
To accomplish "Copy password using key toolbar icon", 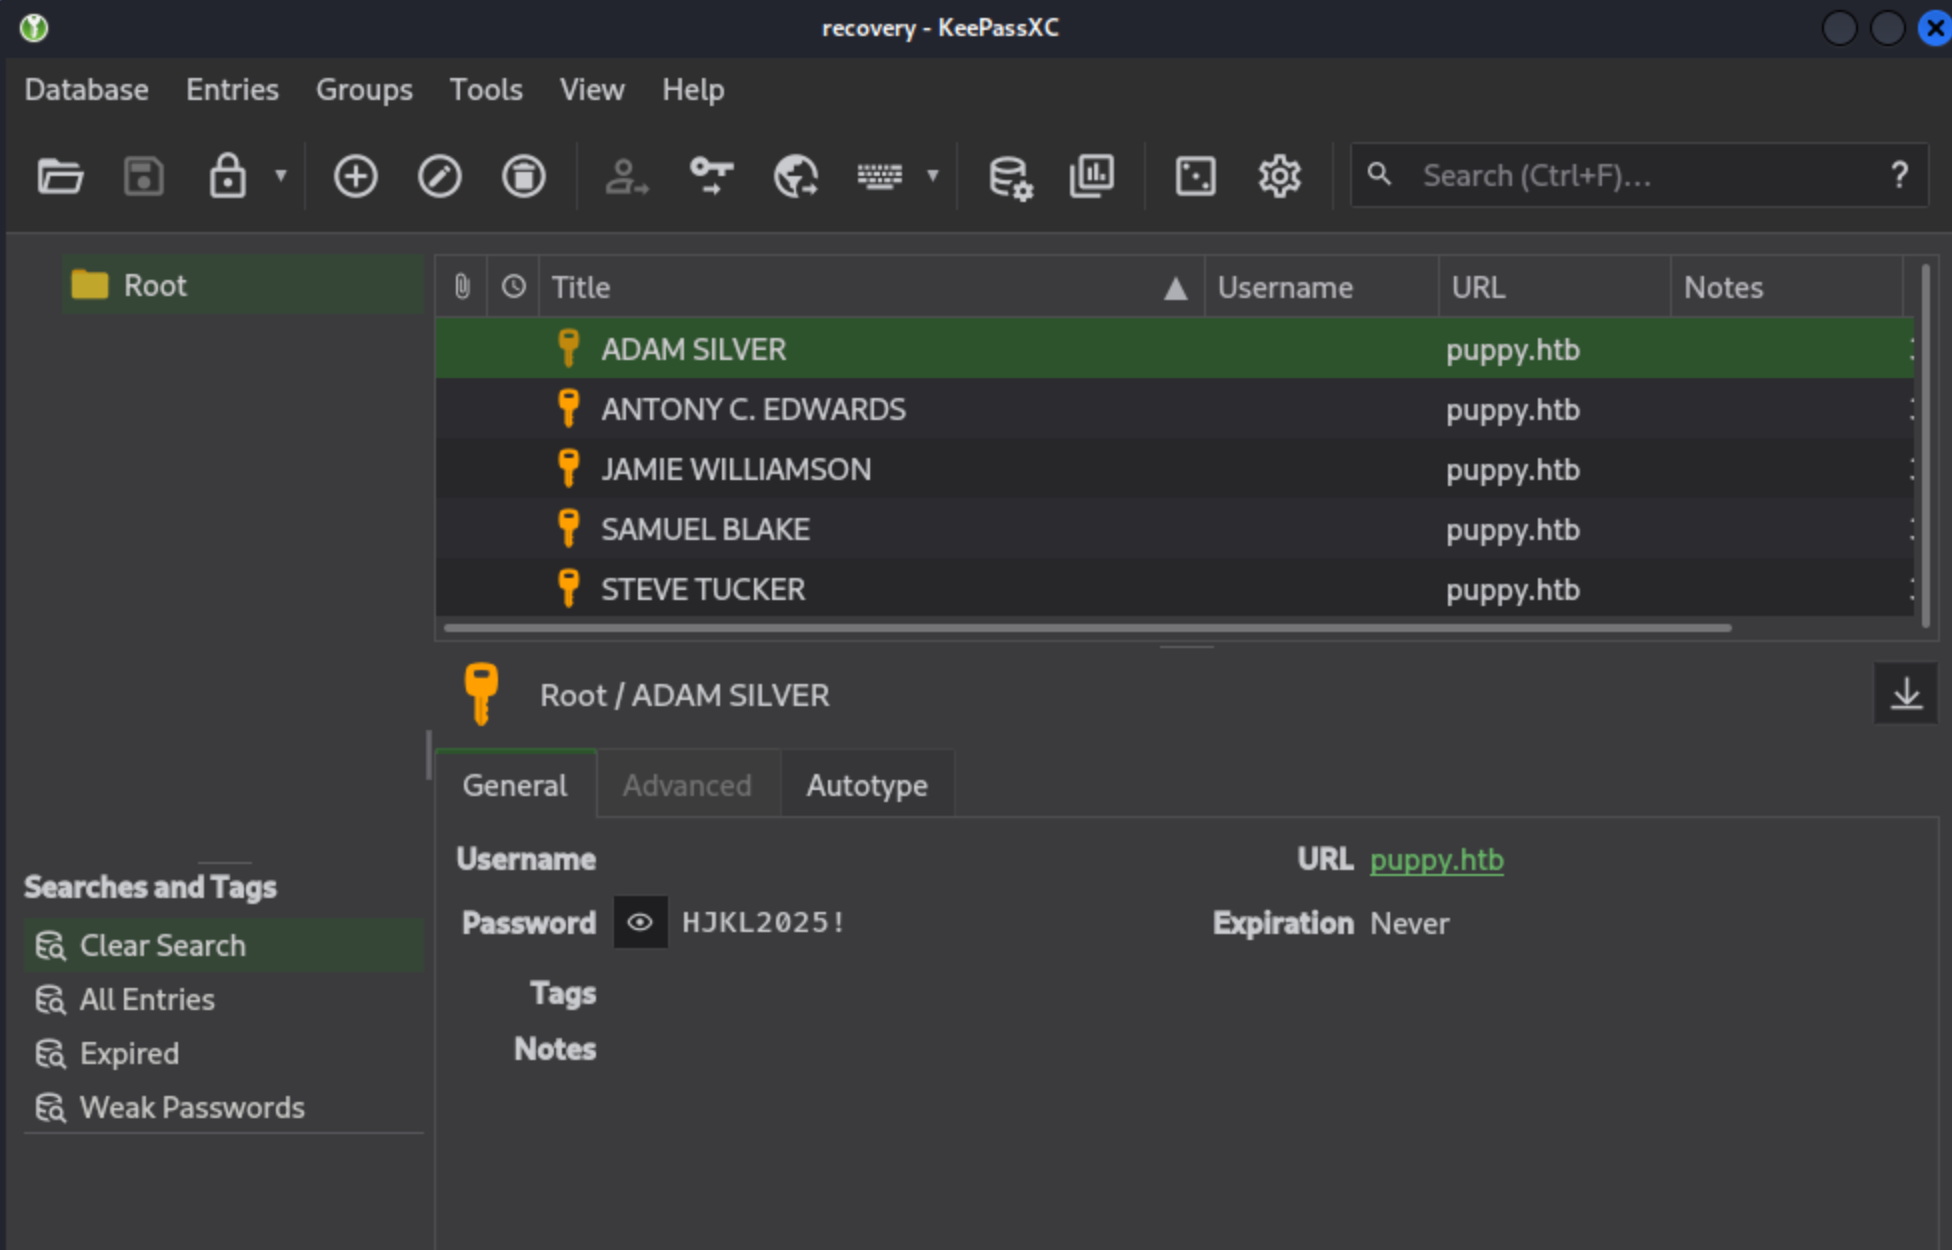I will coord(711,177).
